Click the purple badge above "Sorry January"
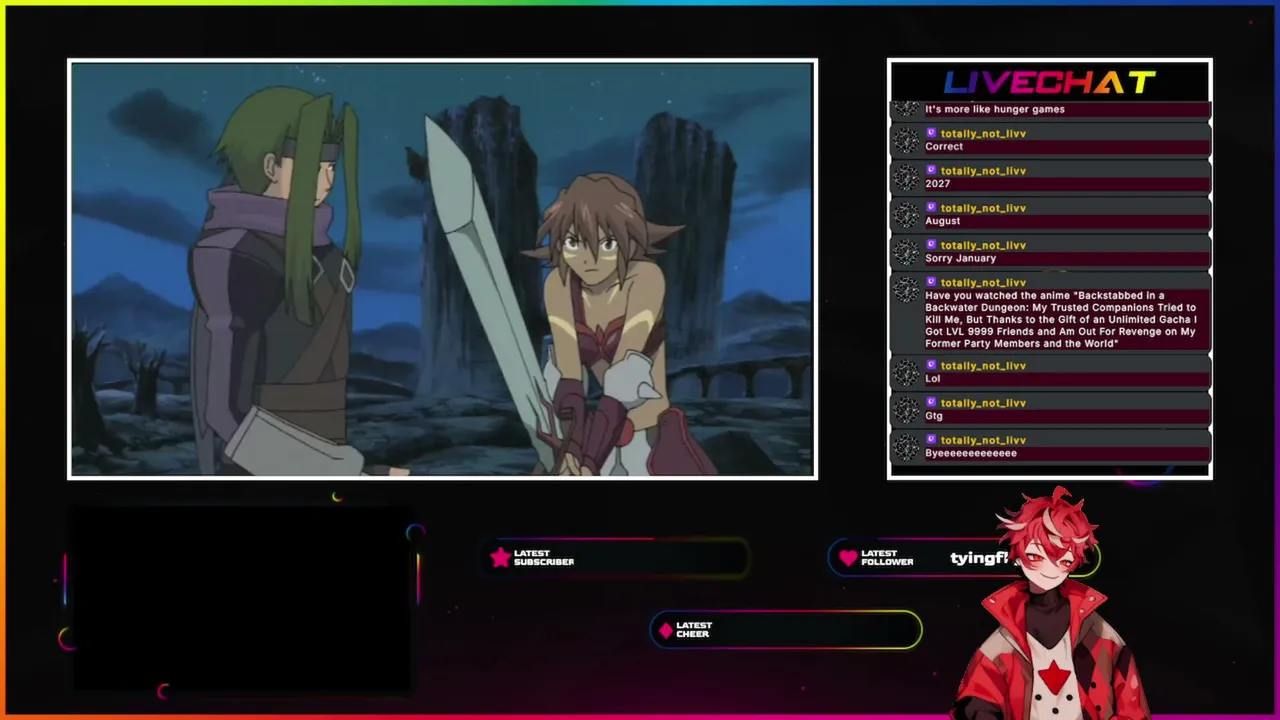This screenshot has width=1280, height=720. pyautogui.click(x=931, y=244)
